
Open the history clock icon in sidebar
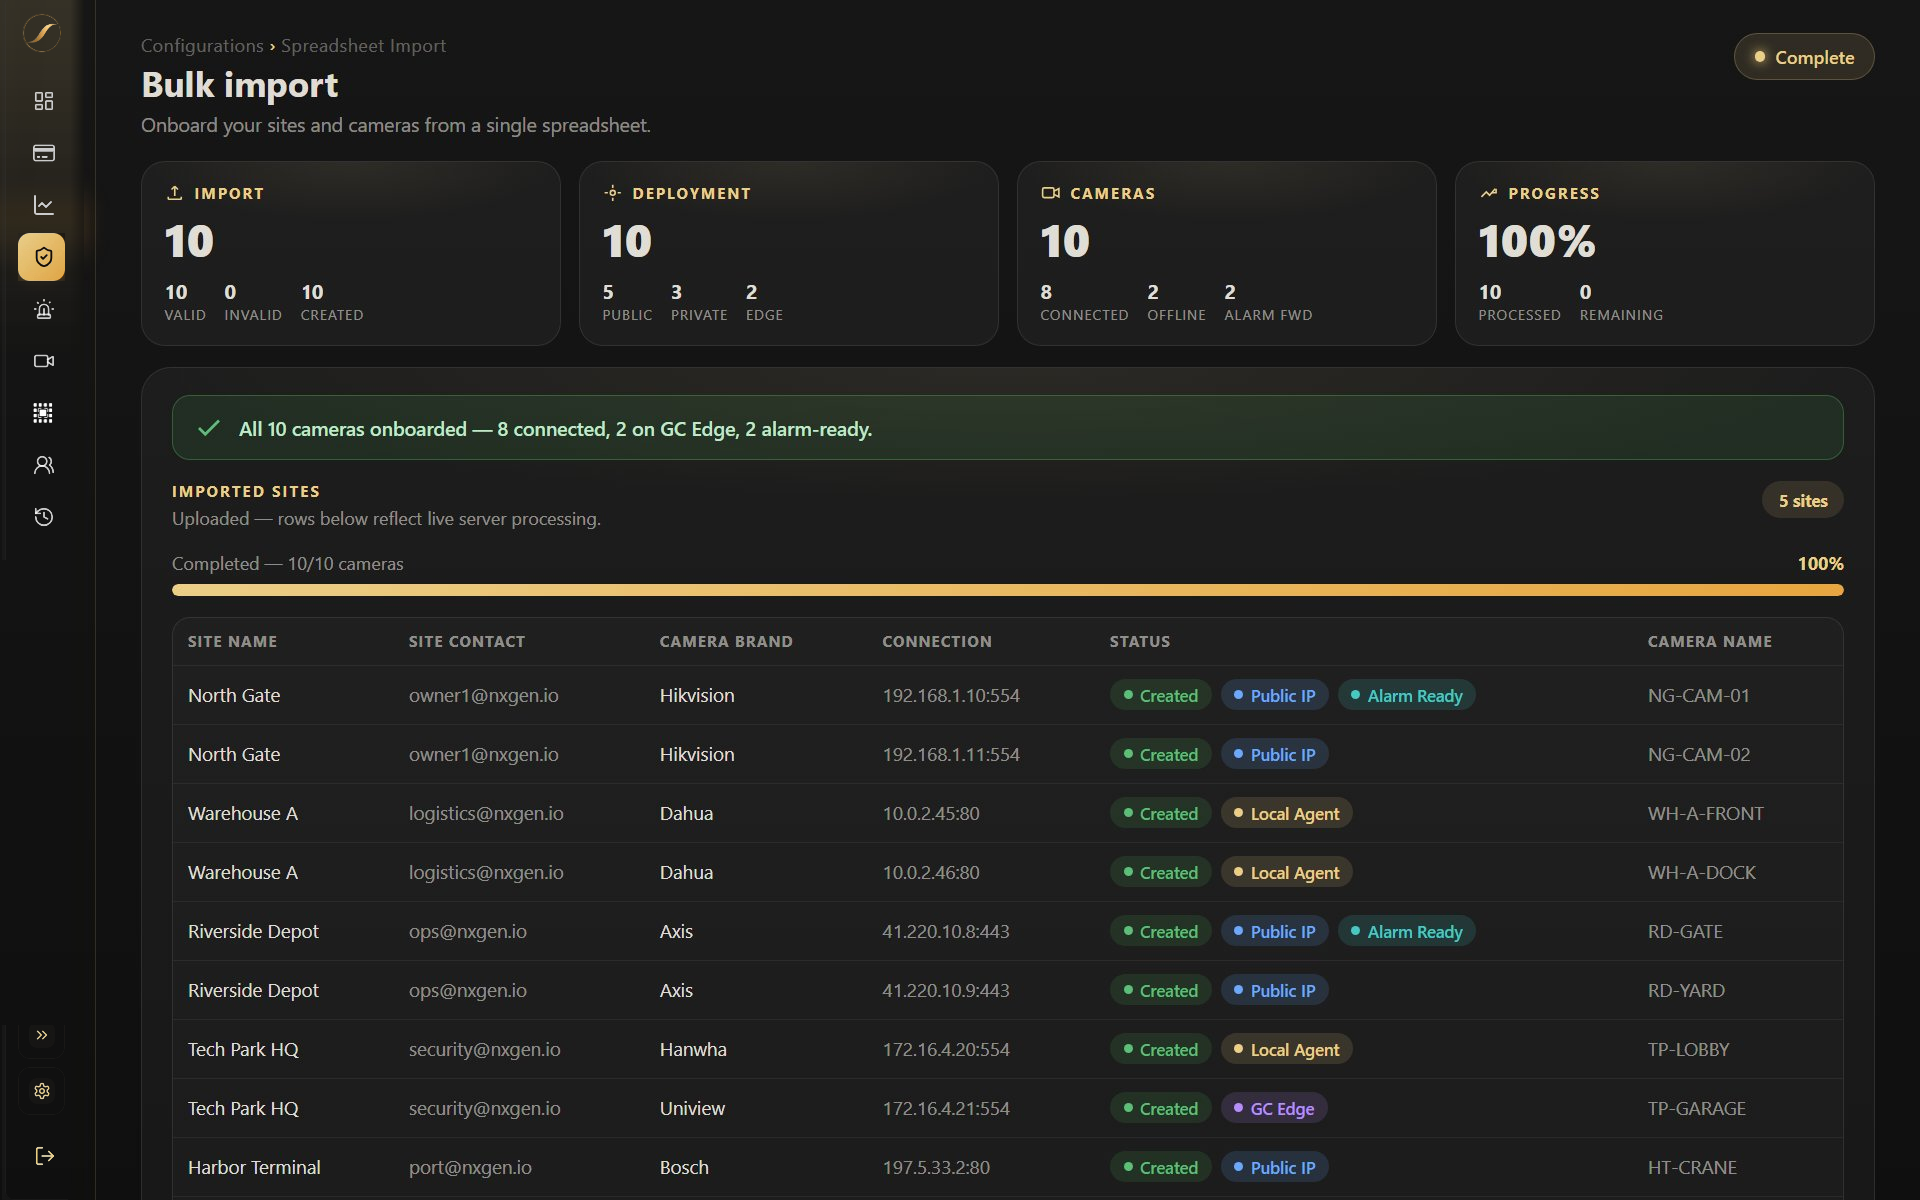(x=43, y=517)
